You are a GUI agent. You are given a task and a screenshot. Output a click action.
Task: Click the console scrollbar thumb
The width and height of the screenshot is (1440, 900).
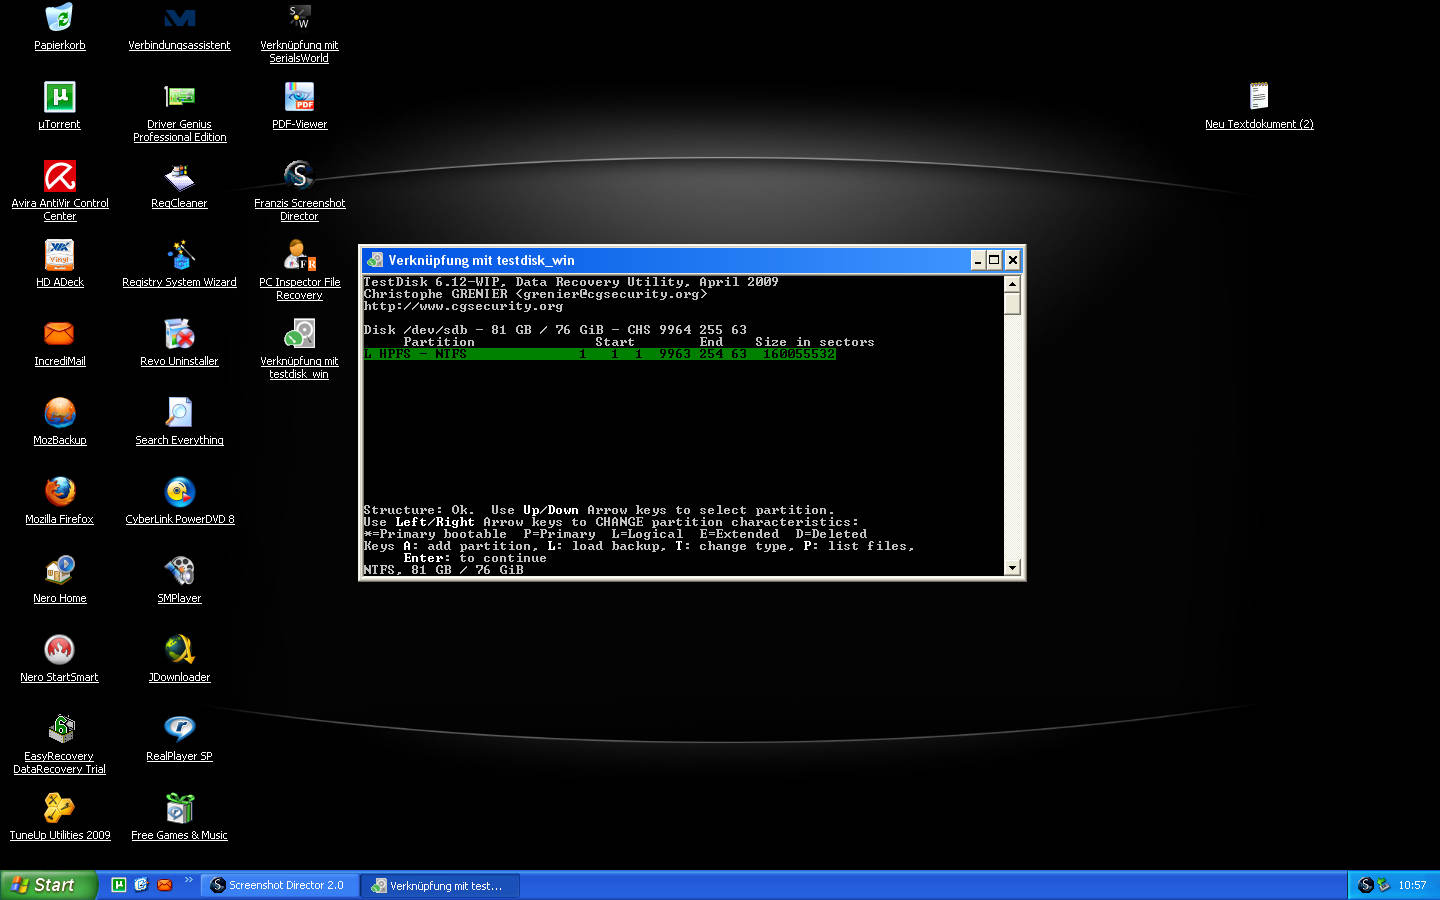coord(1012,303)
